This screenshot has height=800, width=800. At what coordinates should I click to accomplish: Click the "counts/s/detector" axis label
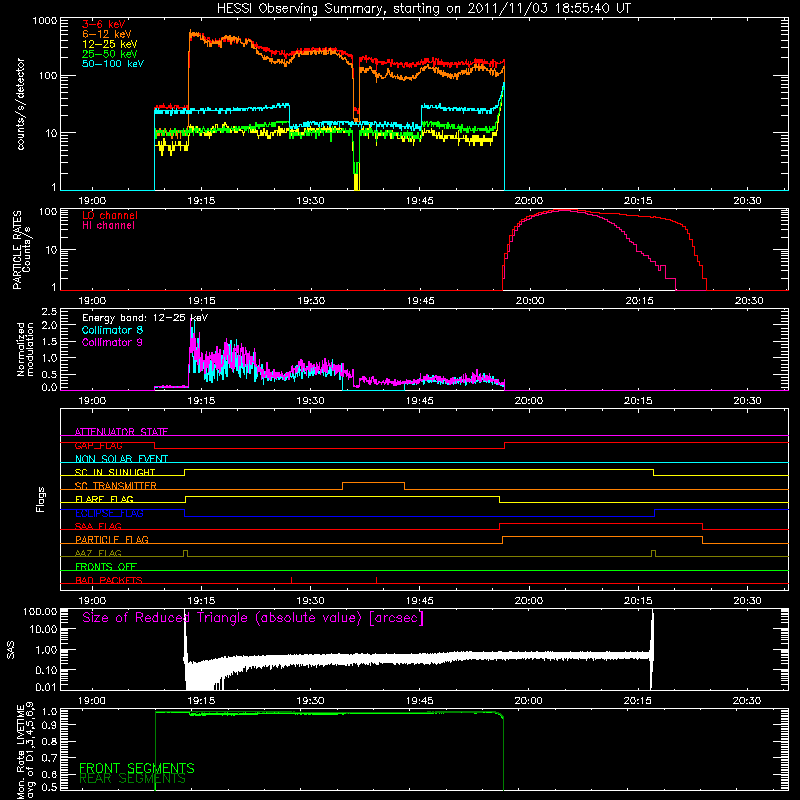20,104
